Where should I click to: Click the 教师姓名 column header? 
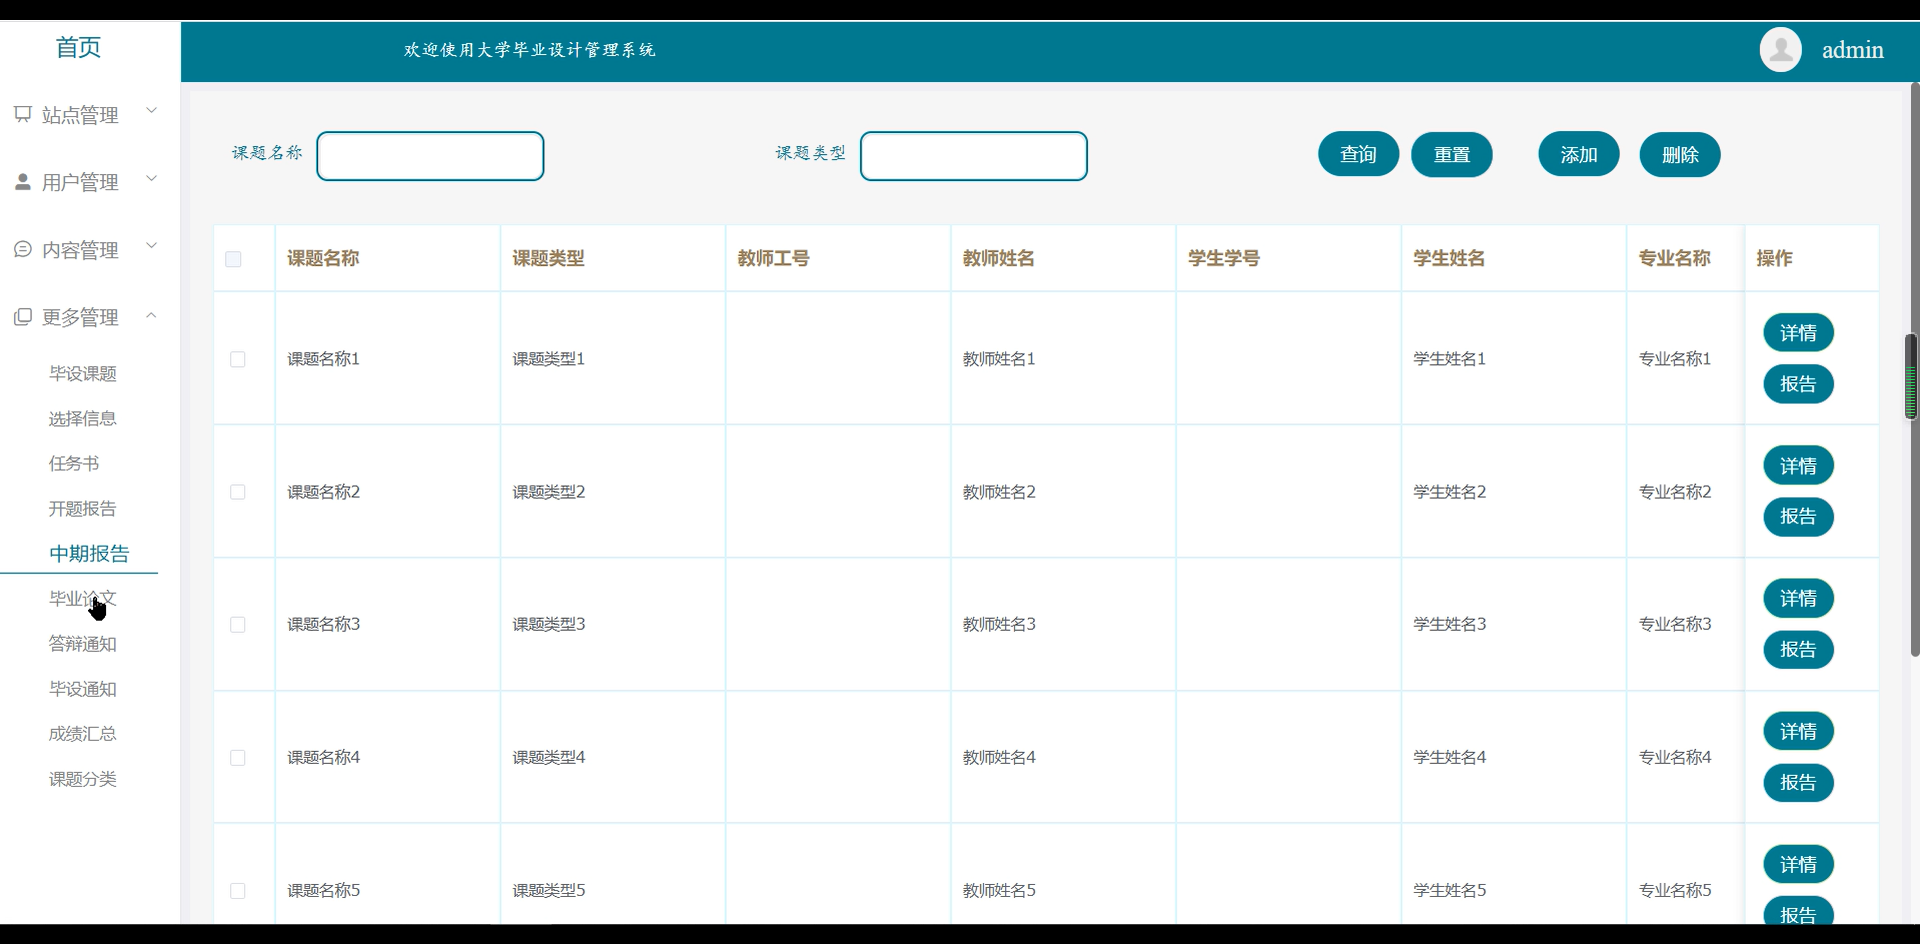(998, 258)
